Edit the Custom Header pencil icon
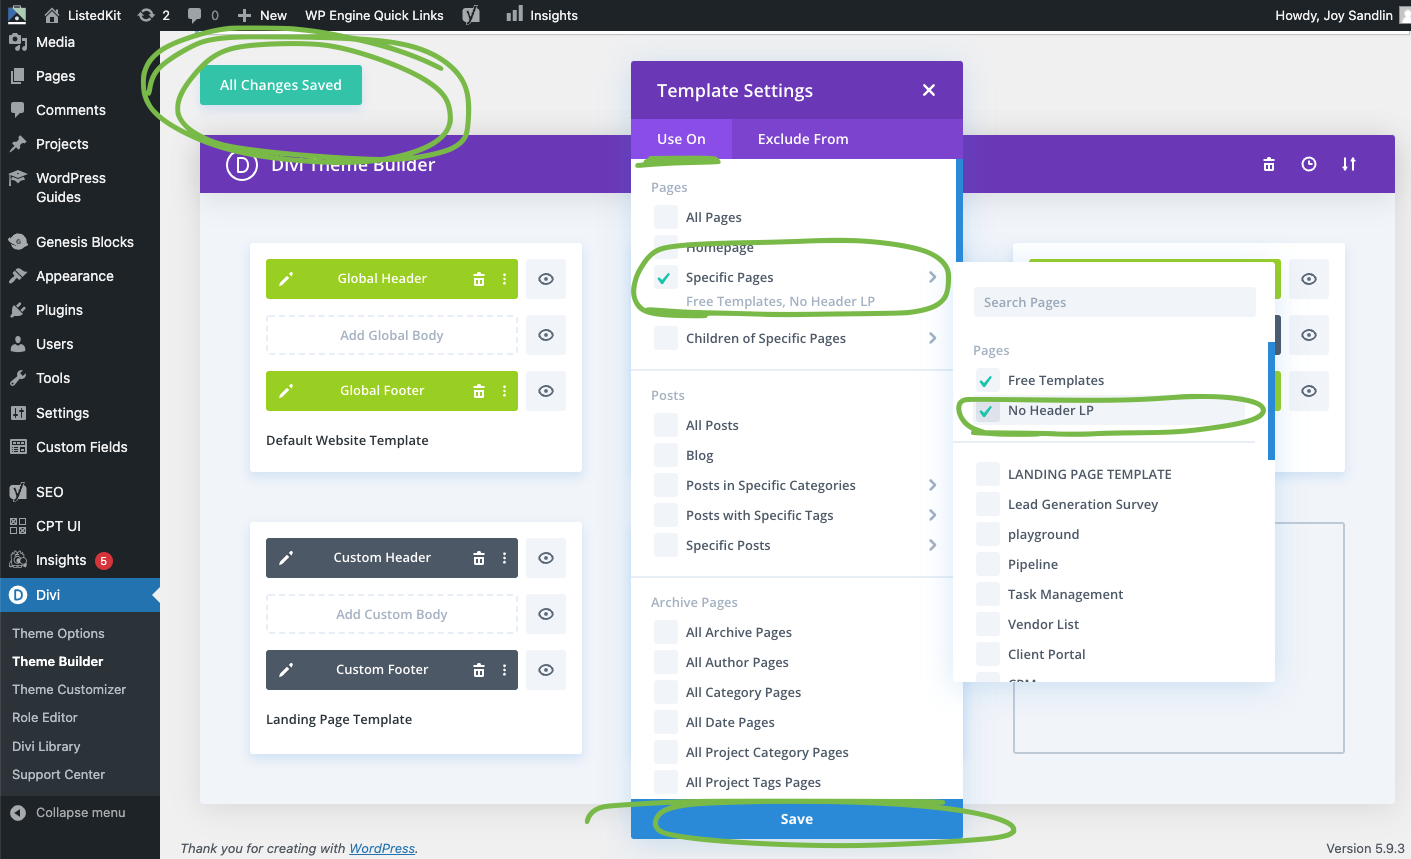The width and height of the screenshot is (1411, 859). coord(286,558)
